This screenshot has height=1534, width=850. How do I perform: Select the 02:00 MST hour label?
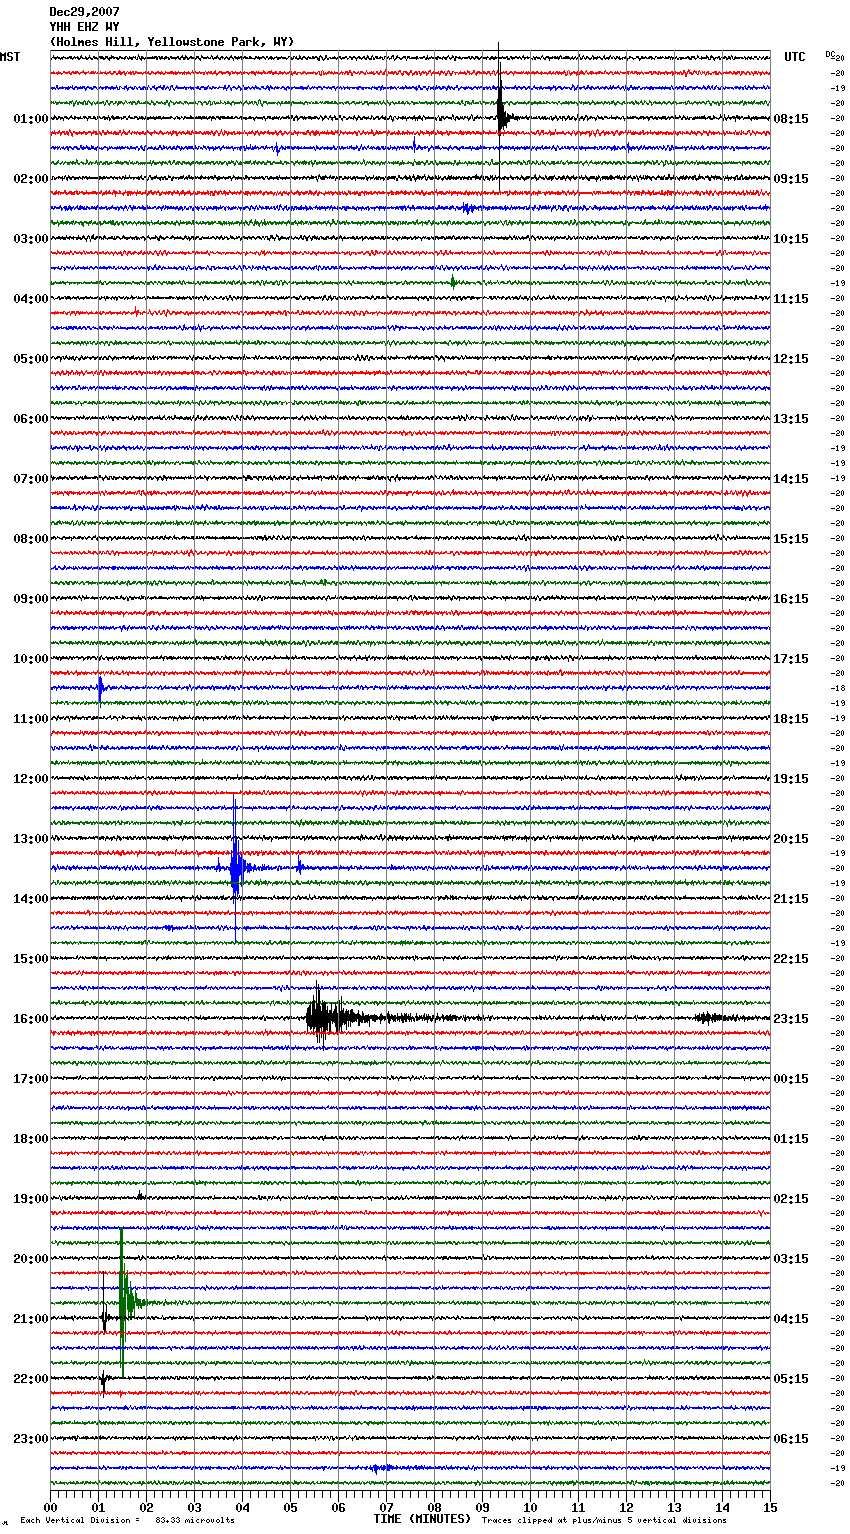tap(30, 179)
